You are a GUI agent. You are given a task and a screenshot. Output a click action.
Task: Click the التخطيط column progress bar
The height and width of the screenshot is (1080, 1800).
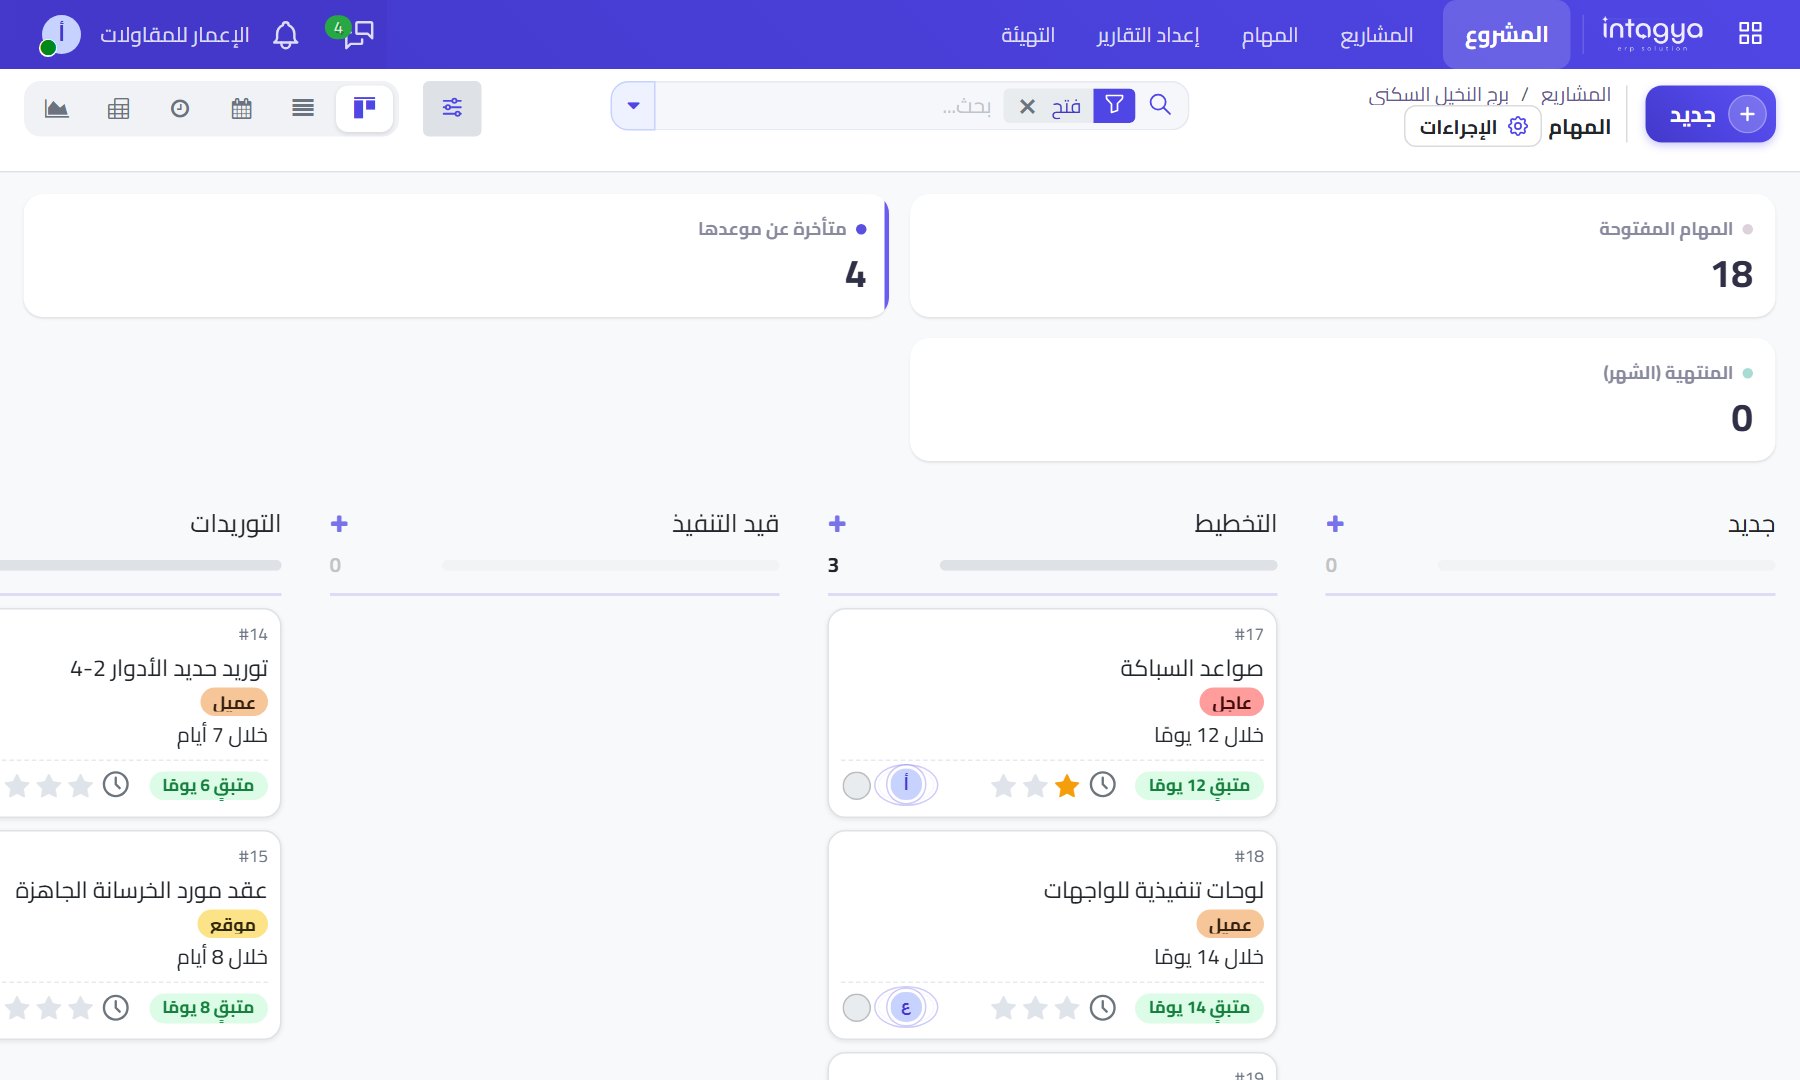click(x=1108, y=565)
